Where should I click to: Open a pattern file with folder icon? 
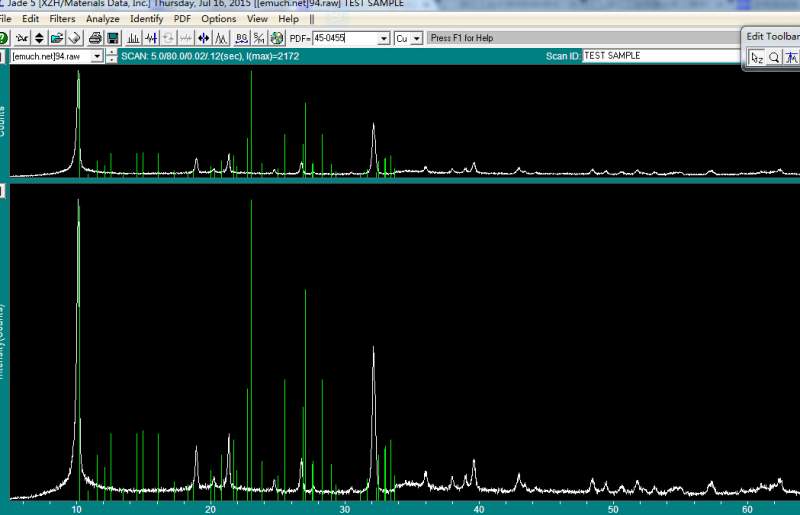tap(57, 38)
